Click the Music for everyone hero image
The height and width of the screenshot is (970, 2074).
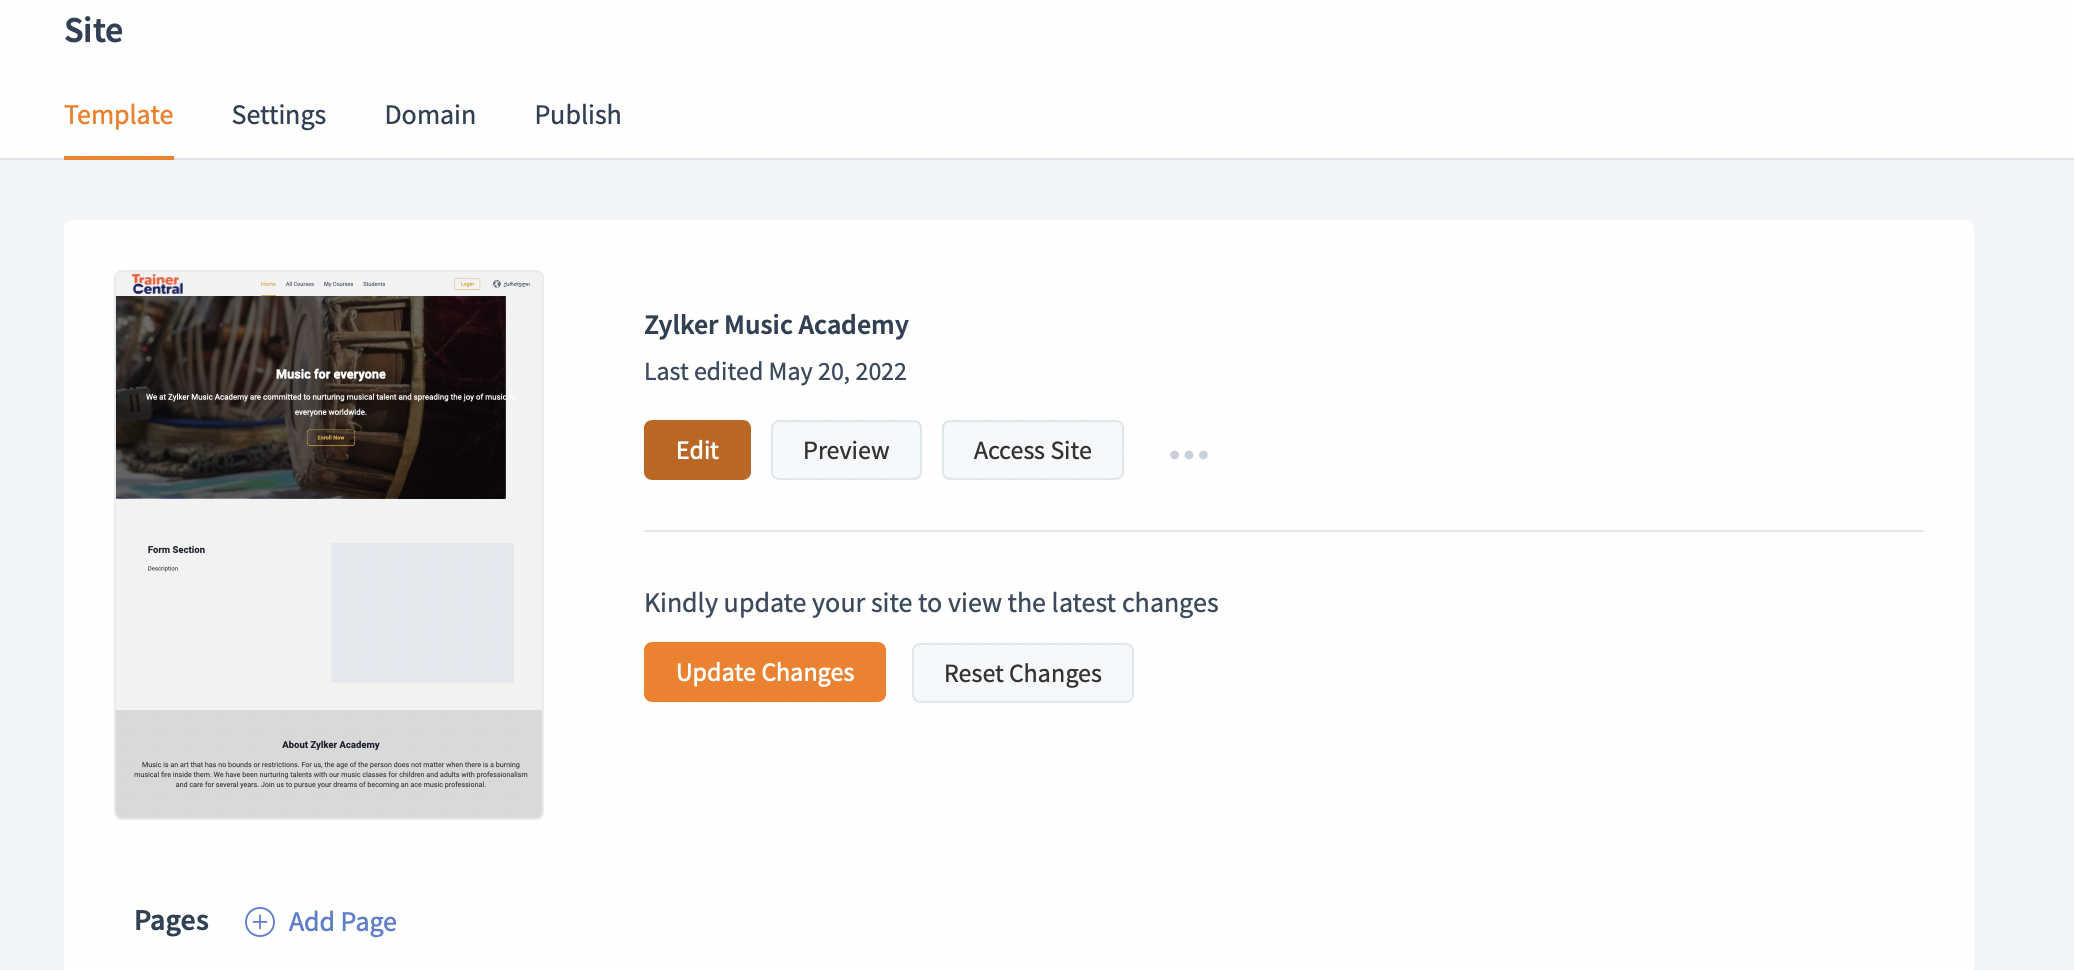(x=311, y=397)
